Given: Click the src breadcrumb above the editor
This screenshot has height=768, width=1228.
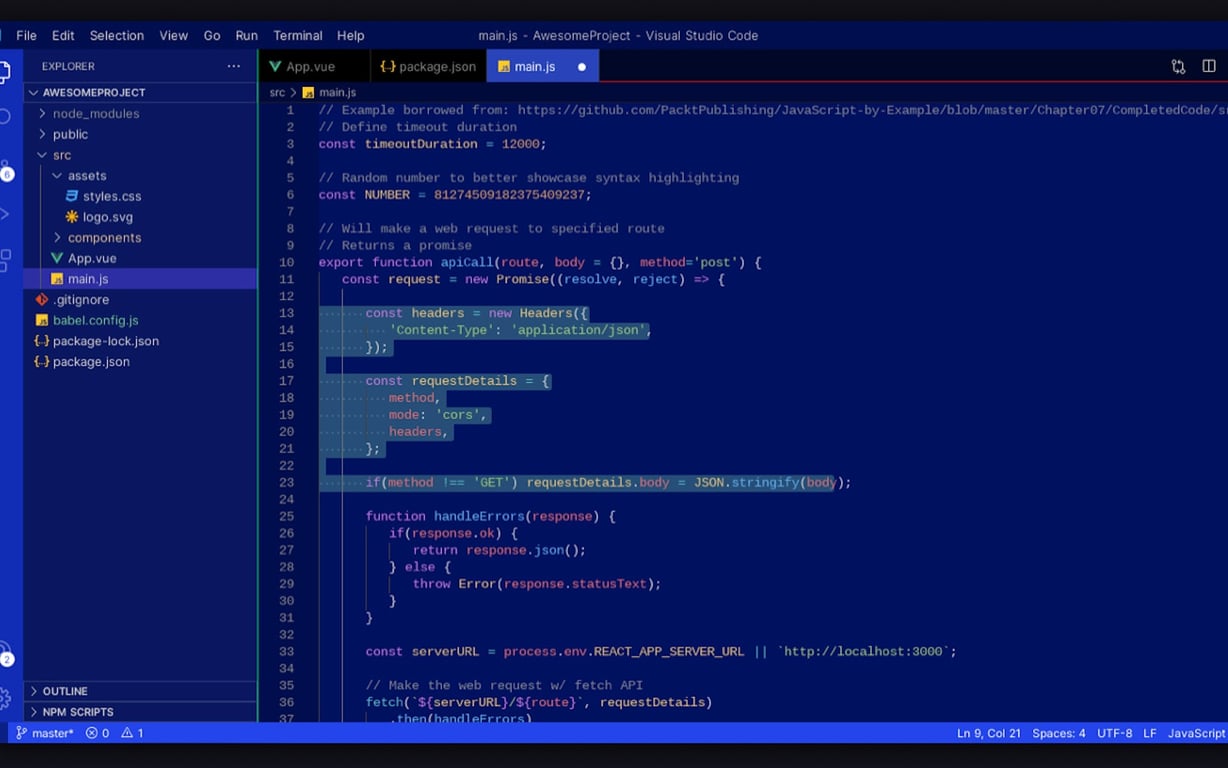Looking at the screenshot, I should click(x=276, y=90).
